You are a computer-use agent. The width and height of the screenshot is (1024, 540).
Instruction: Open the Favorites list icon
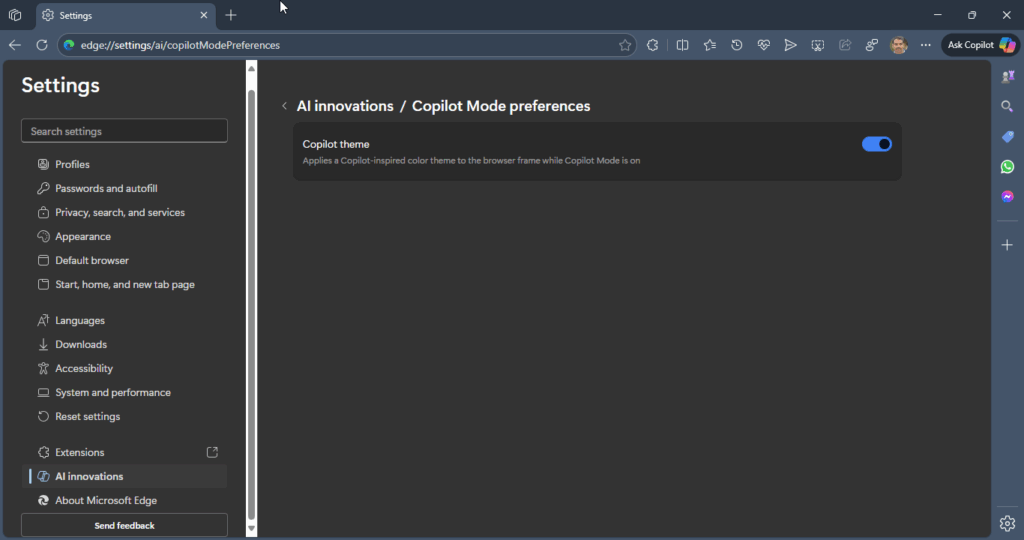pyautogui.click(x=709, y=45)
